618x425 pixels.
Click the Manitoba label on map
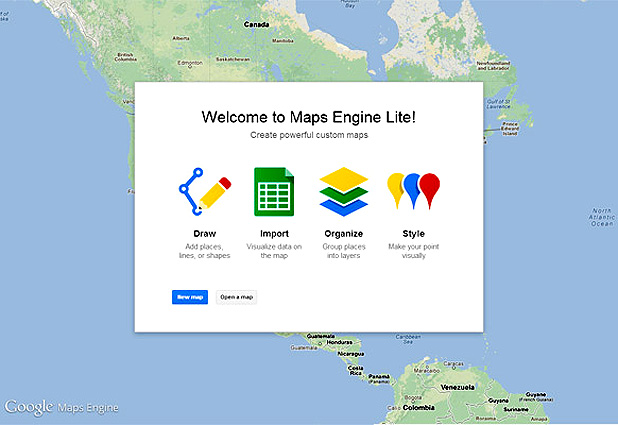283,41
